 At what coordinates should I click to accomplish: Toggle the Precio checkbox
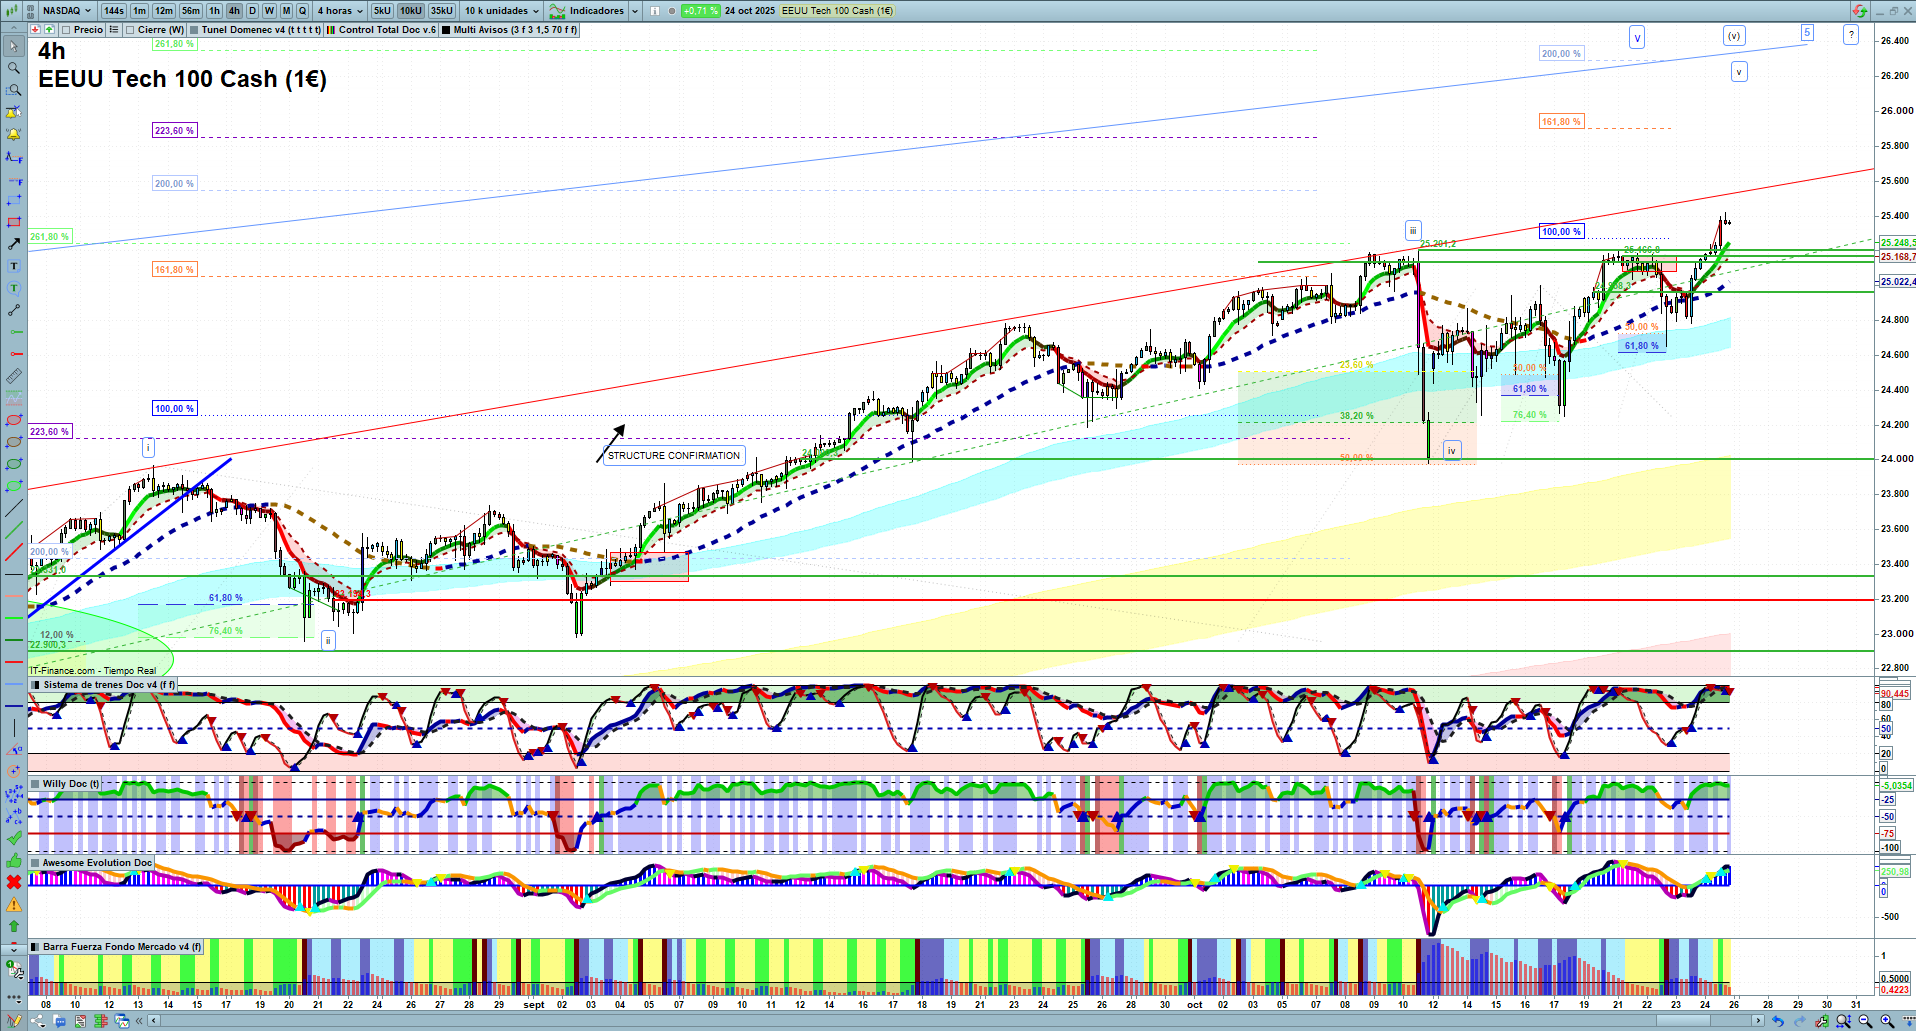click(x=67, y=30)
